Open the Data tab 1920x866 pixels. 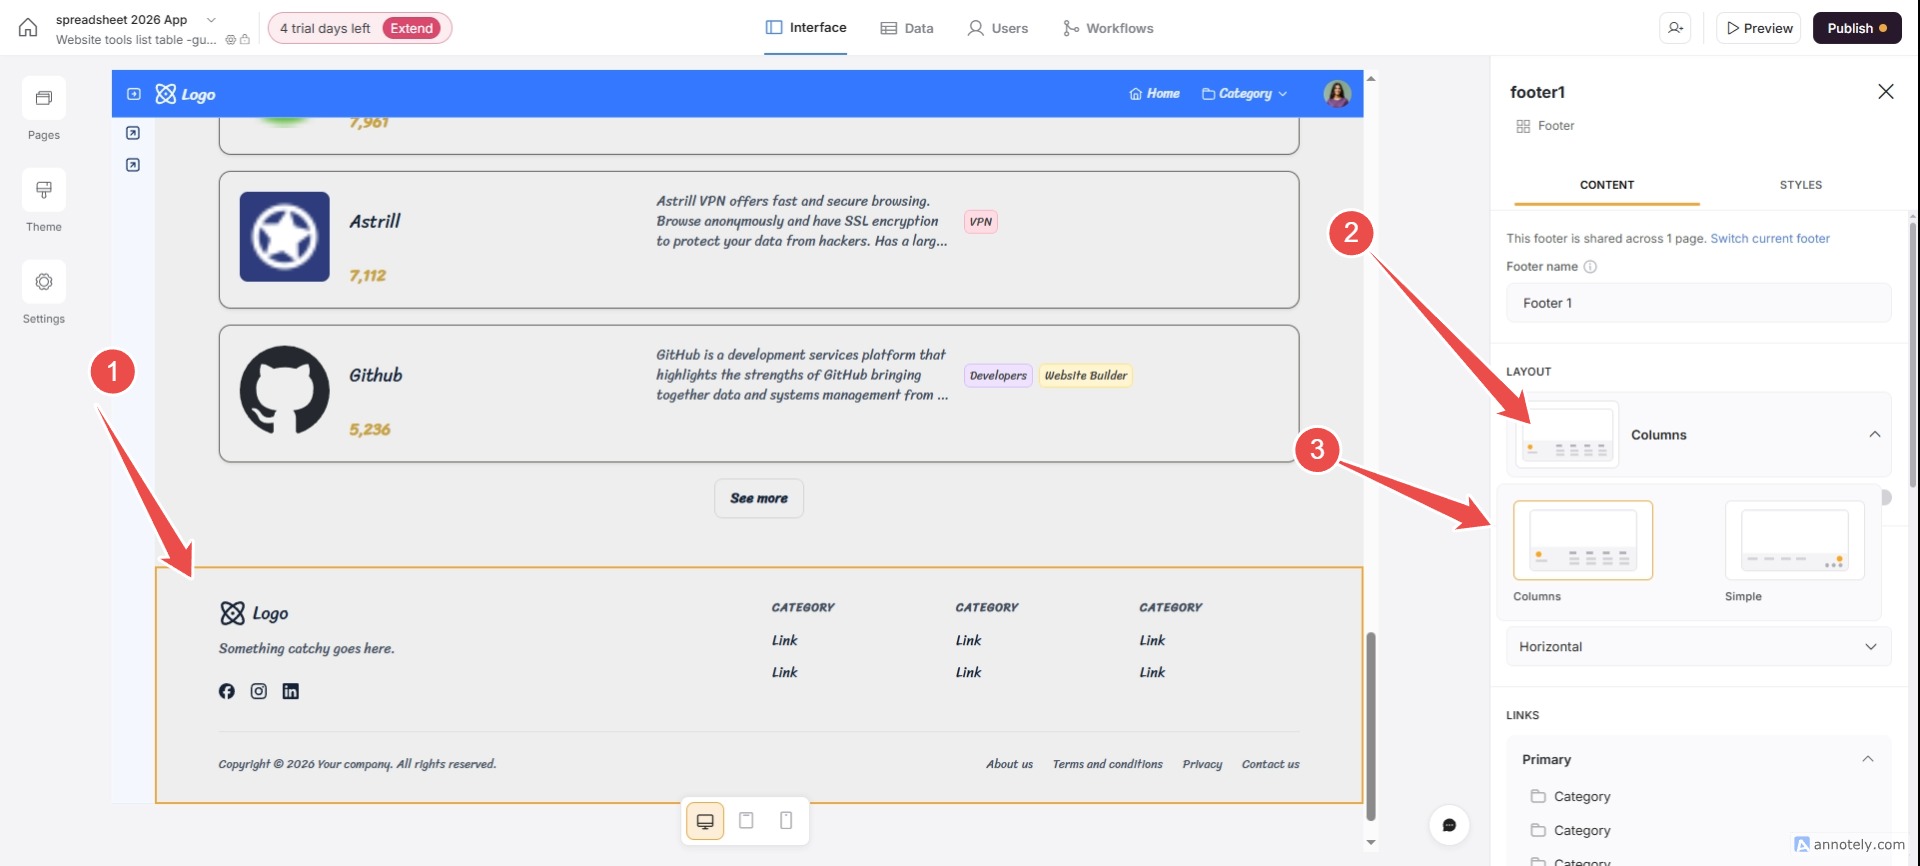(907, 28)
